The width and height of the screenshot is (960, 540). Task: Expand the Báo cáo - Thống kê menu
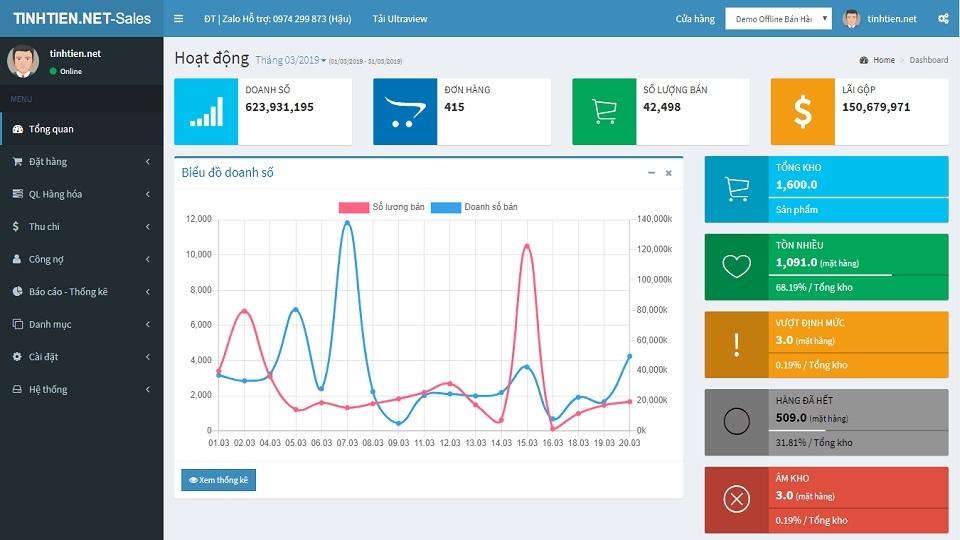pos(82,291)
